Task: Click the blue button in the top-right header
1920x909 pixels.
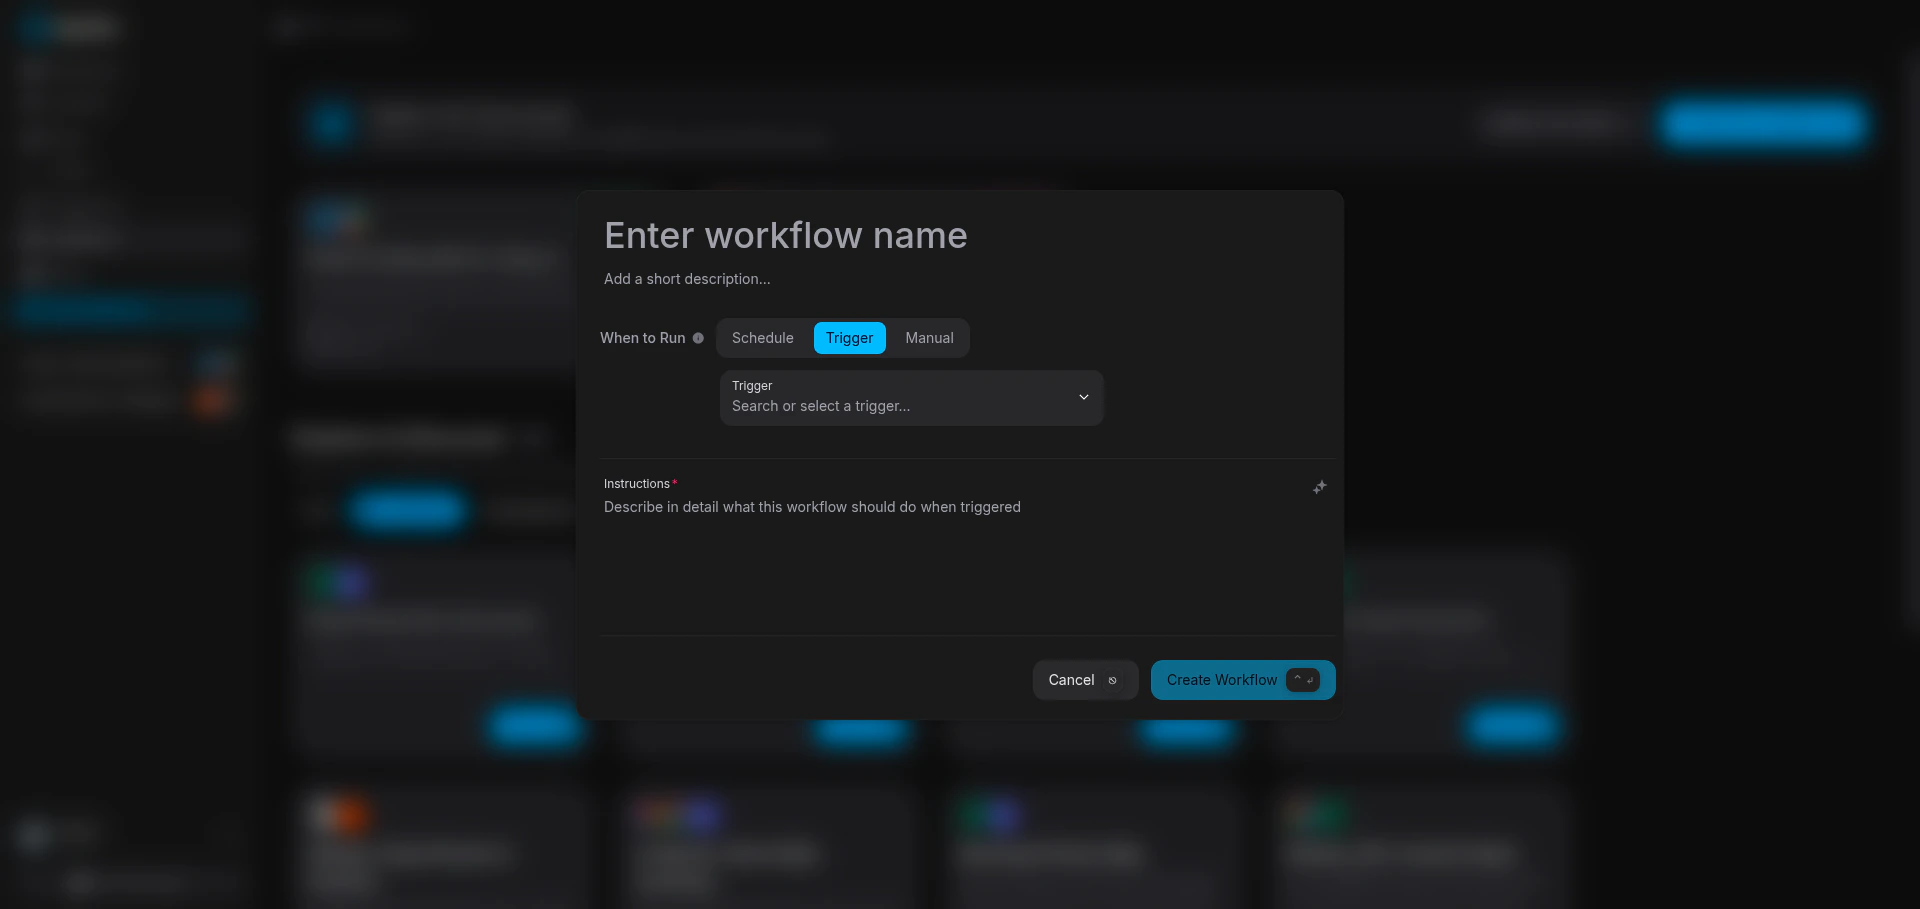Action: point(1763,124)
